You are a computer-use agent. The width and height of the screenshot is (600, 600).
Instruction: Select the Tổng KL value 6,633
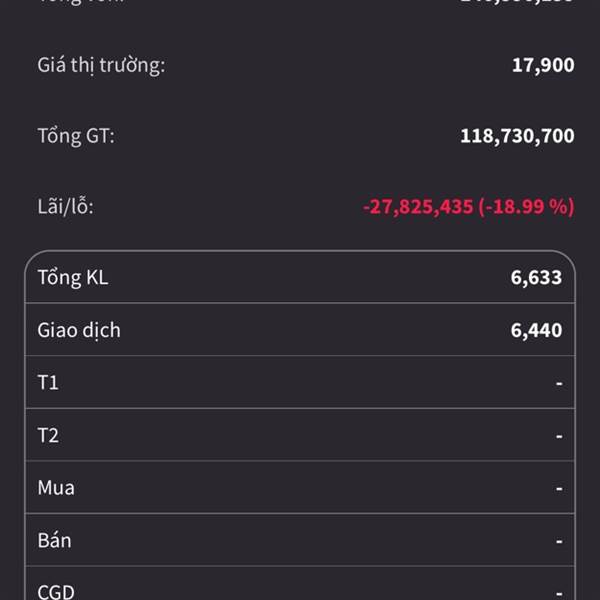pos(536,277)
